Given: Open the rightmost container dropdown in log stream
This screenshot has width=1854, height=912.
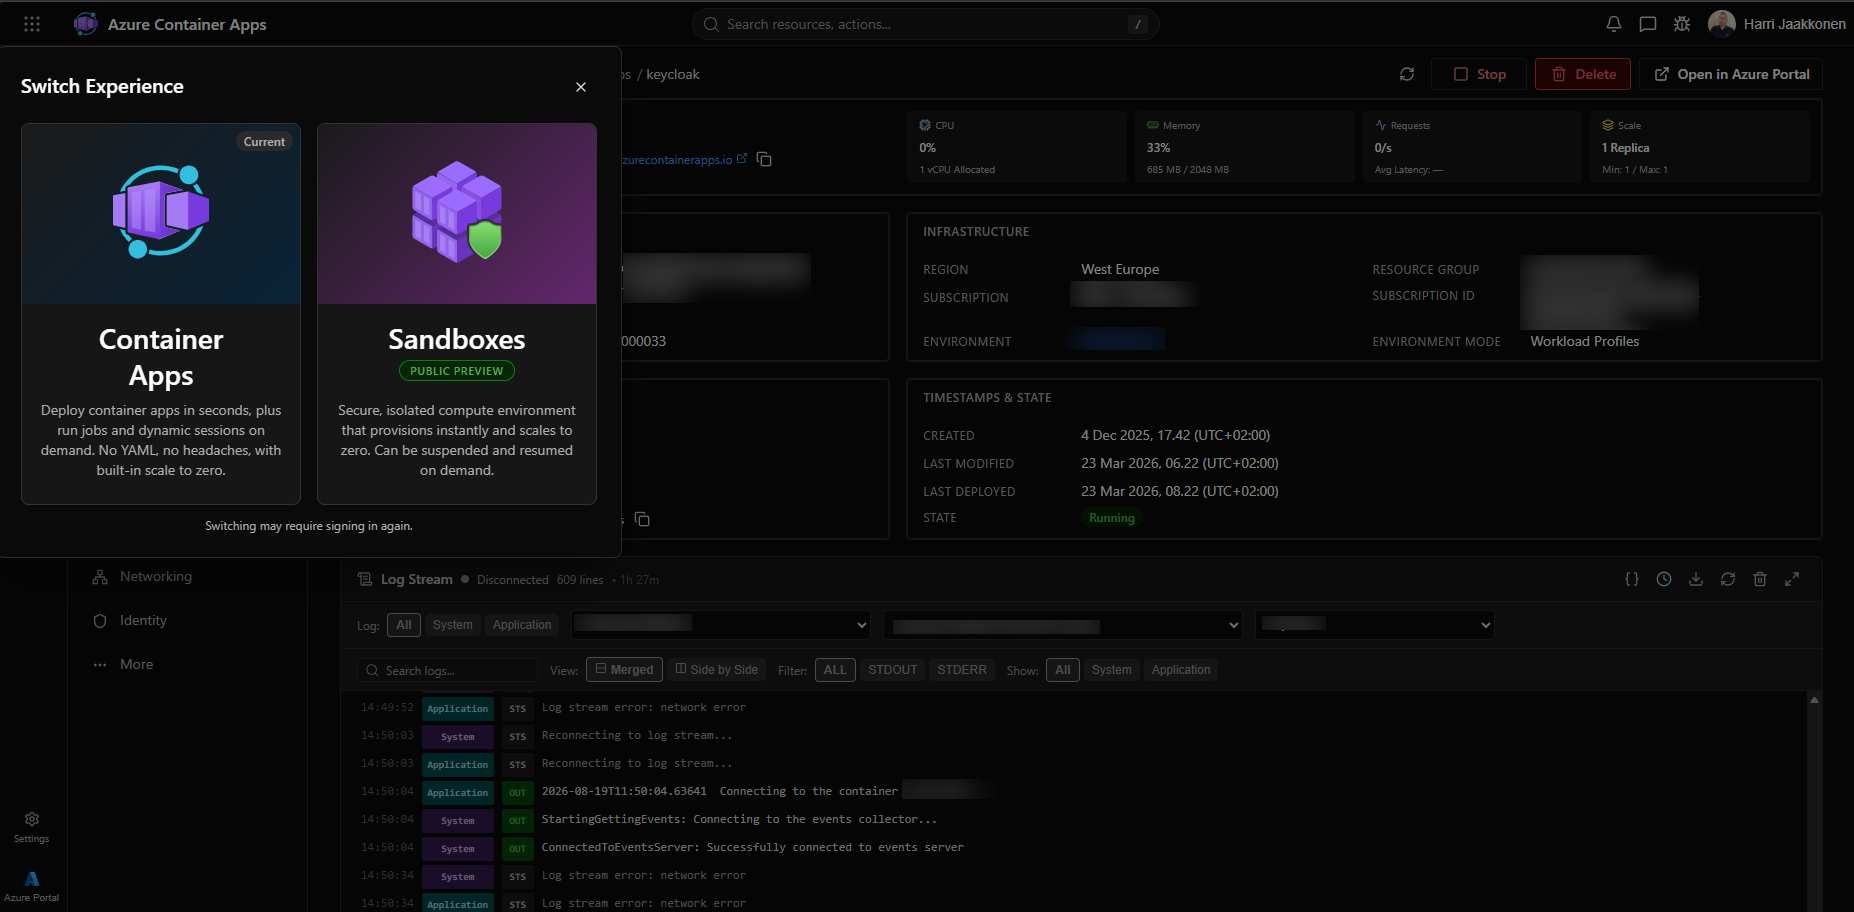Looking at the screenshot, I should coord(1375,625).
